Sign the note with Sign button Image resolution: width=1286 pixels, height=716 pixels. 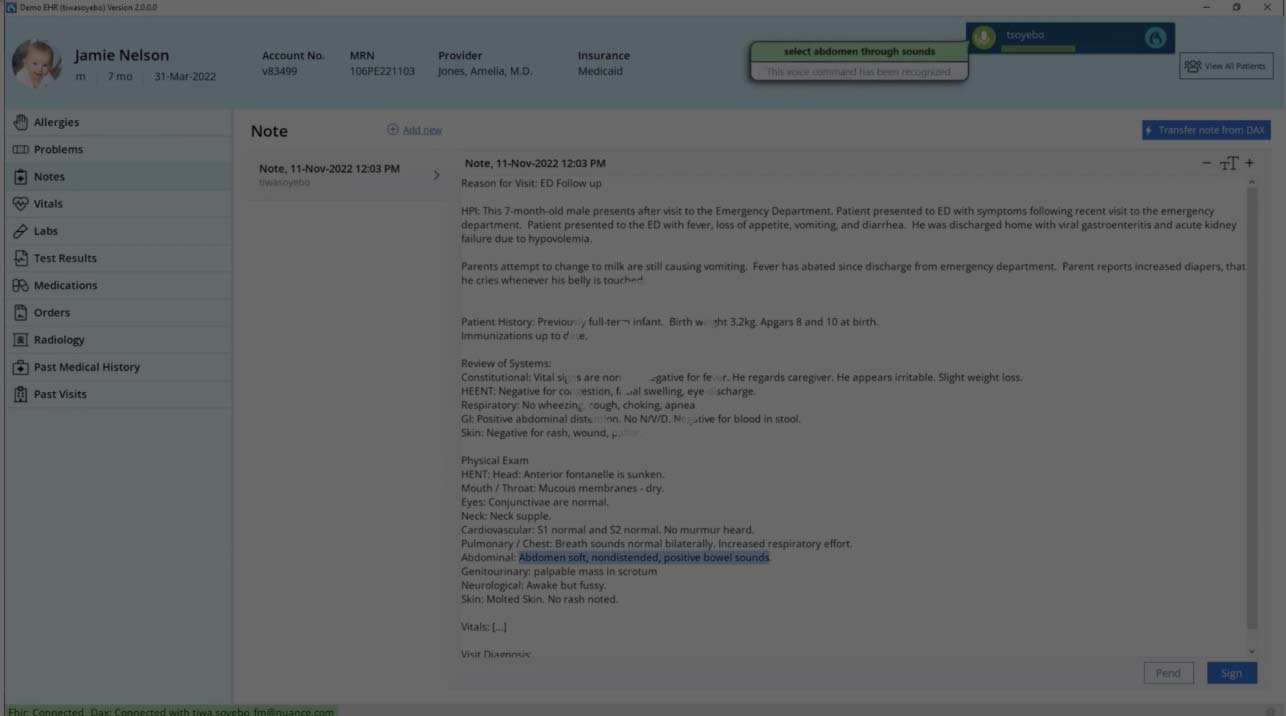1231,673
